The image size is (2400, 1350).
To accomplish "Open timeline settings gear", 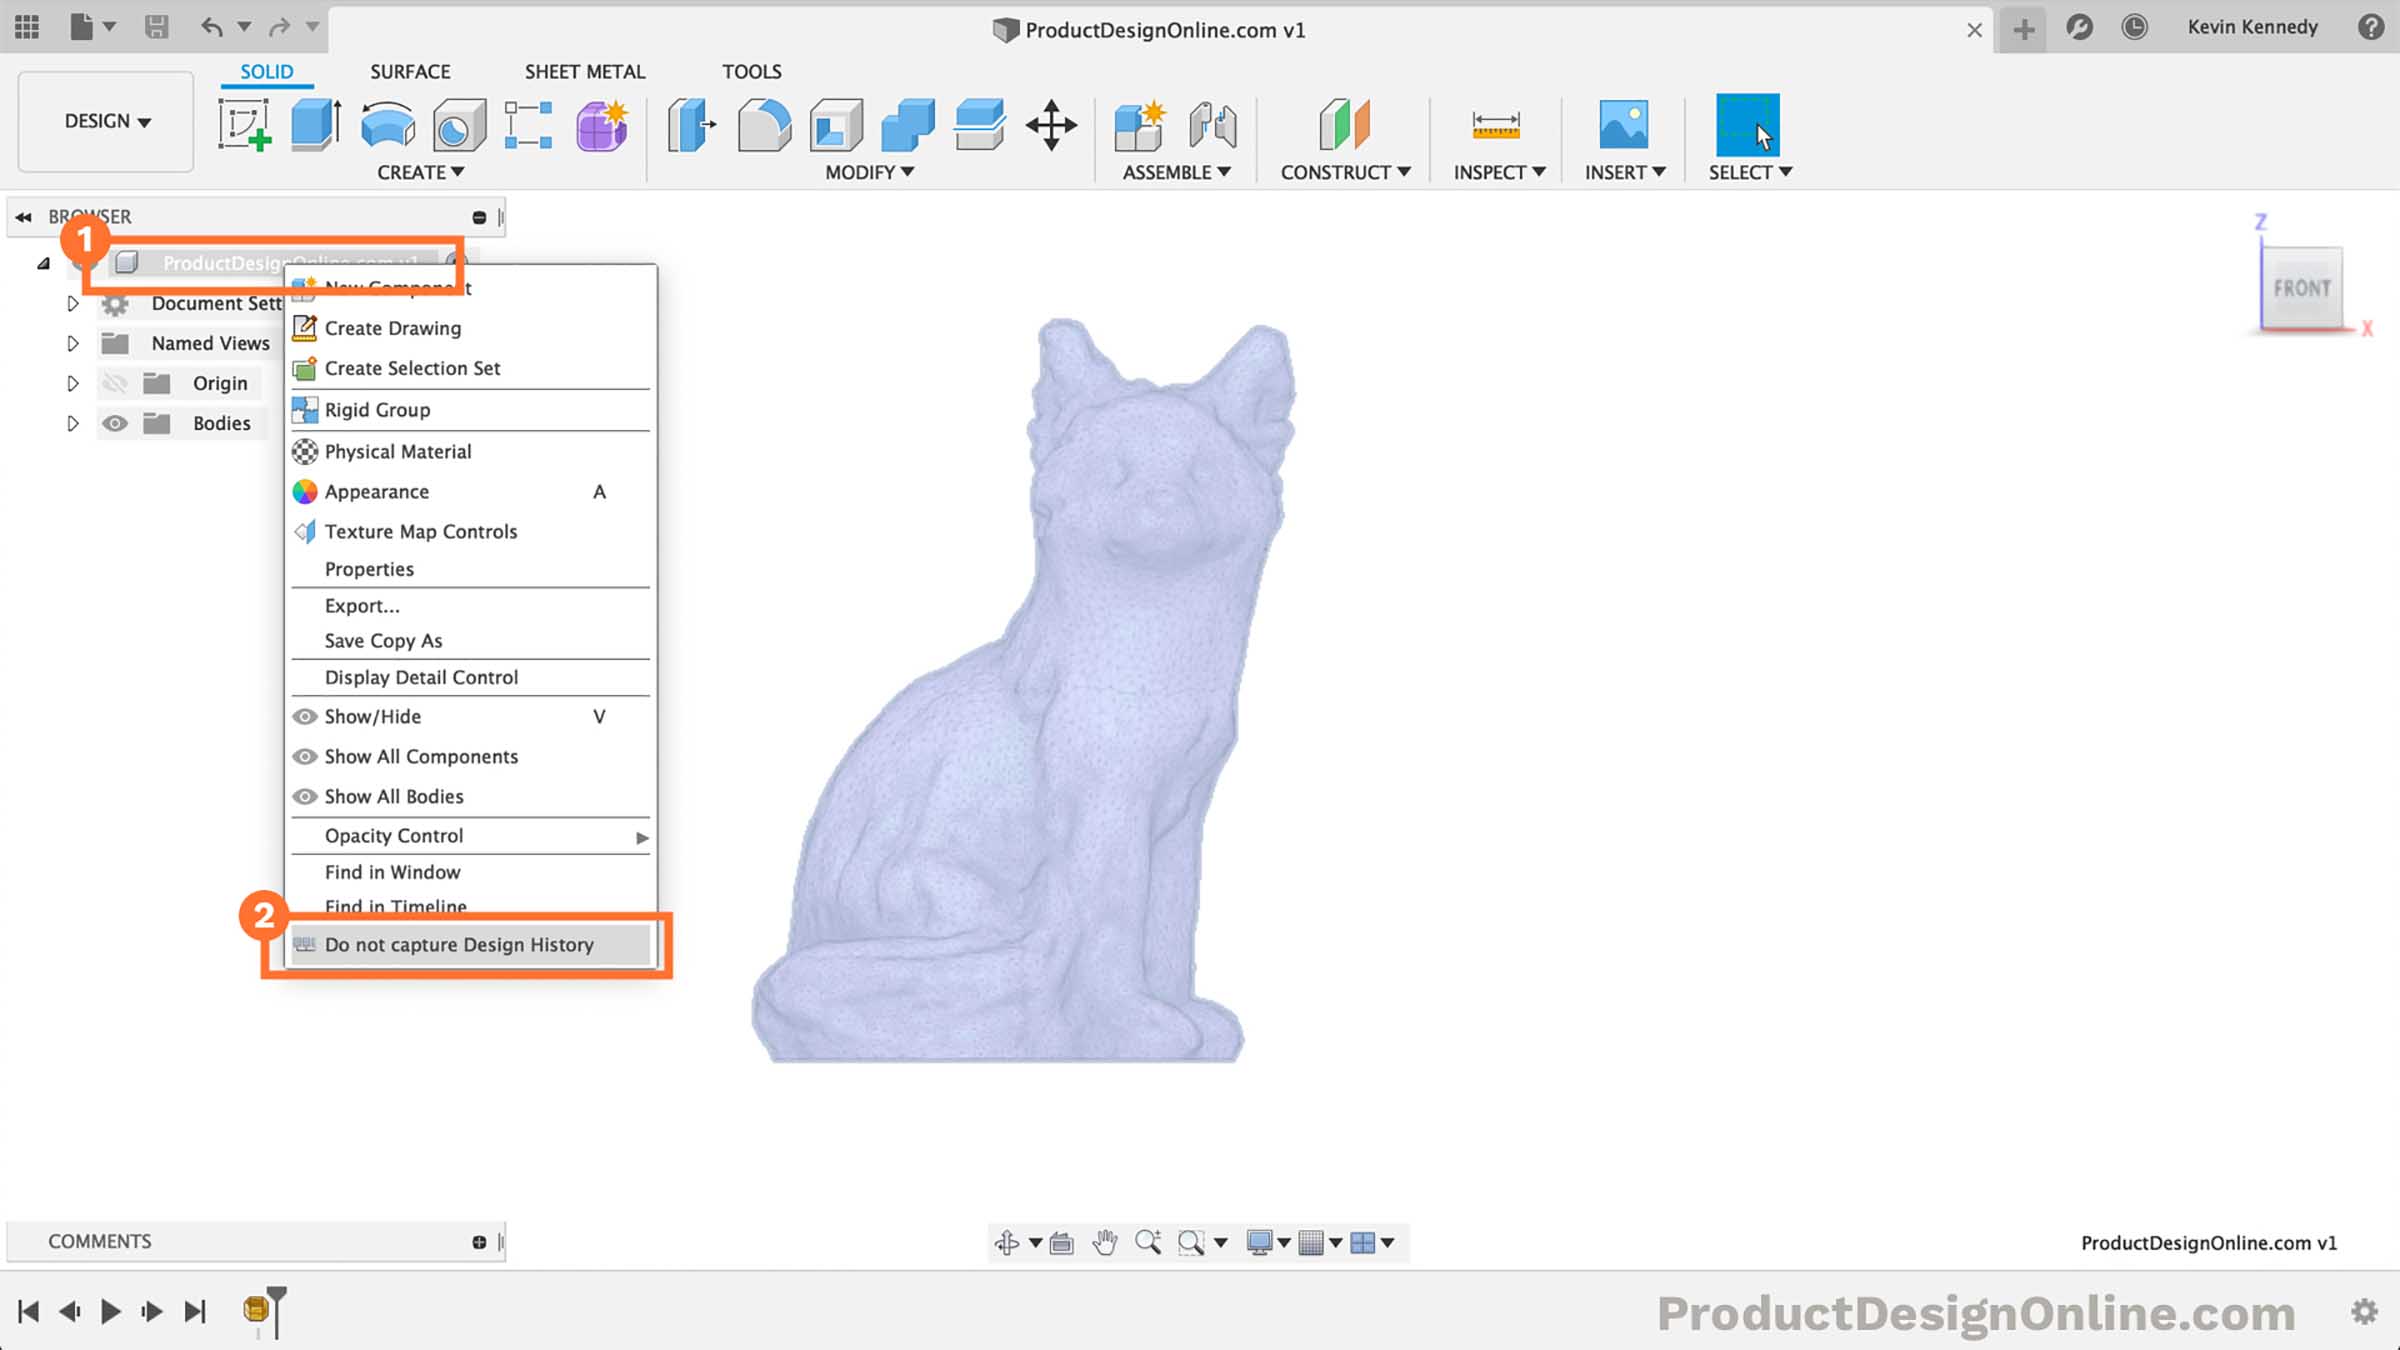I will point(2364,1311).
